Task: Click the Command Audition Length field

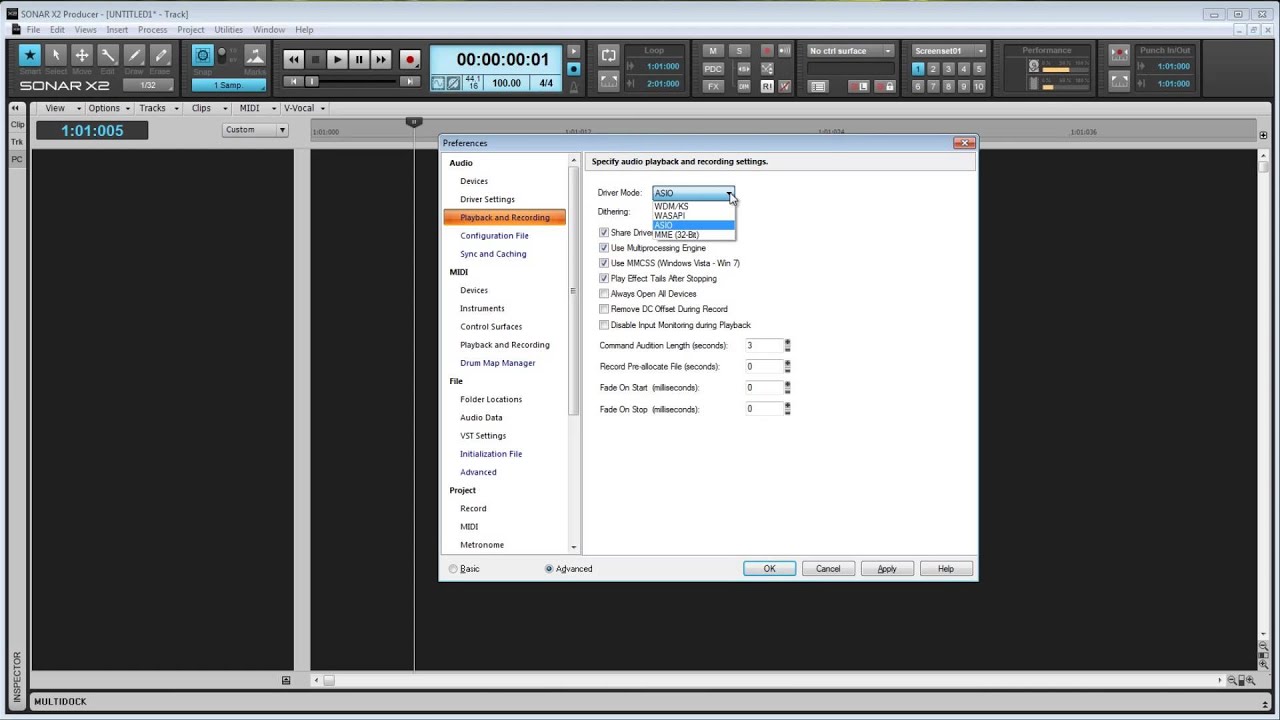Action: pyautogui.click(x=762, y=345)
